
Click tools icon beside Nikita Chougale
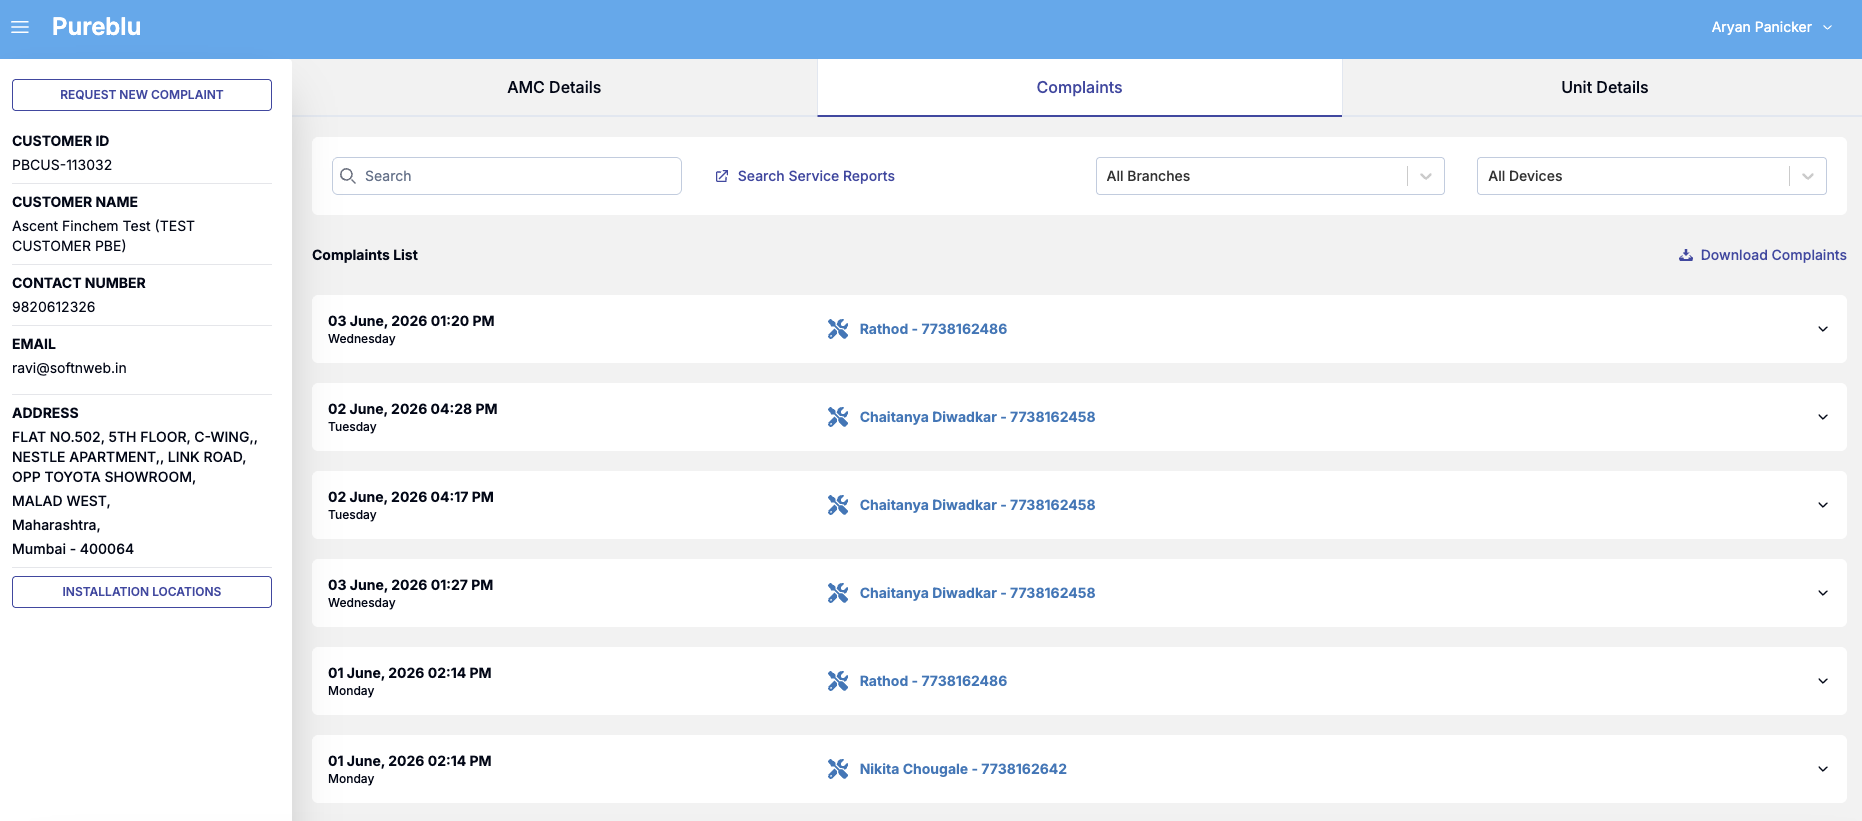(838, 769)
